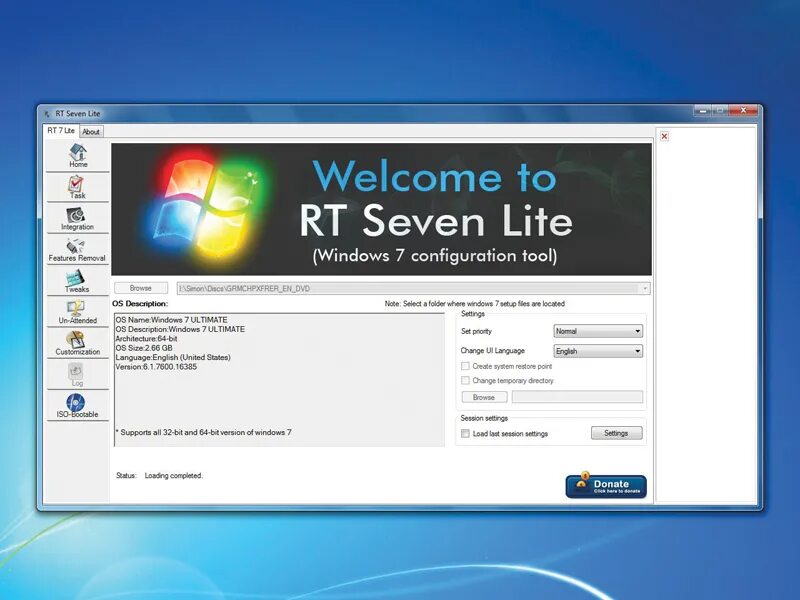Enable Create system restore point checkbox

pos(465,366)
